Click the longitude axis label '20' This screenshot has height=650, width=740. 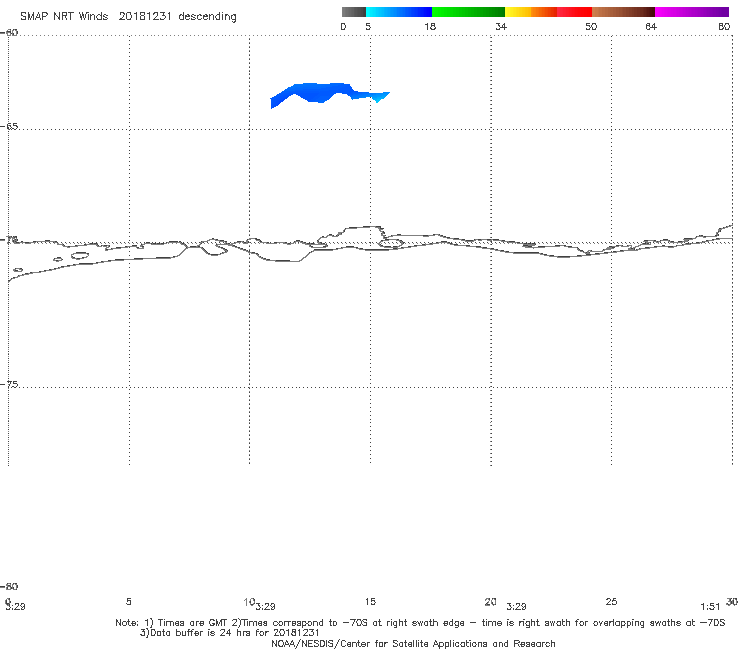490,602
